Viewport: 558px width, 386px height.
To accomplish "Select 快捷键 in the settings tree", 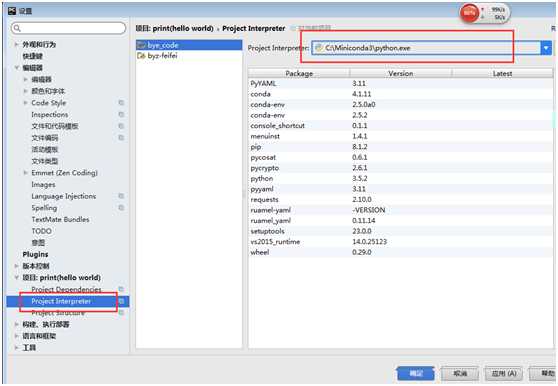I will (x=32, y=56).
